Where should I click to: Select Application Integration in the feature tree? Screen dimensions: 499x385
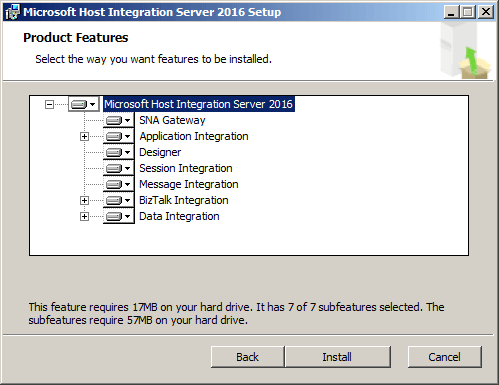click(x=194, y=136)
